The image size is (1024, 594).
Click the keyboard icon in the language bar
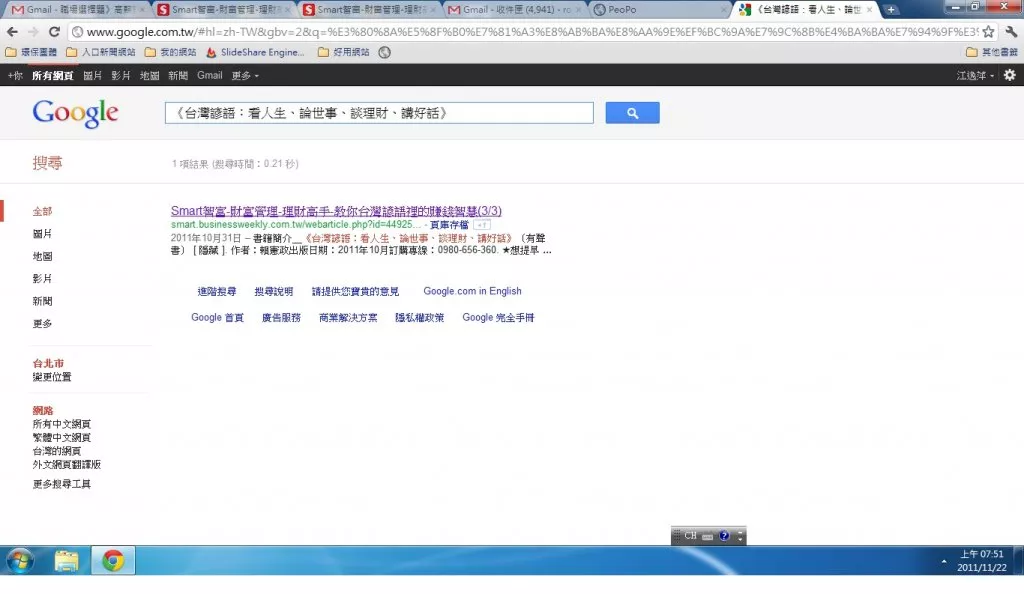tap(707, 536)
